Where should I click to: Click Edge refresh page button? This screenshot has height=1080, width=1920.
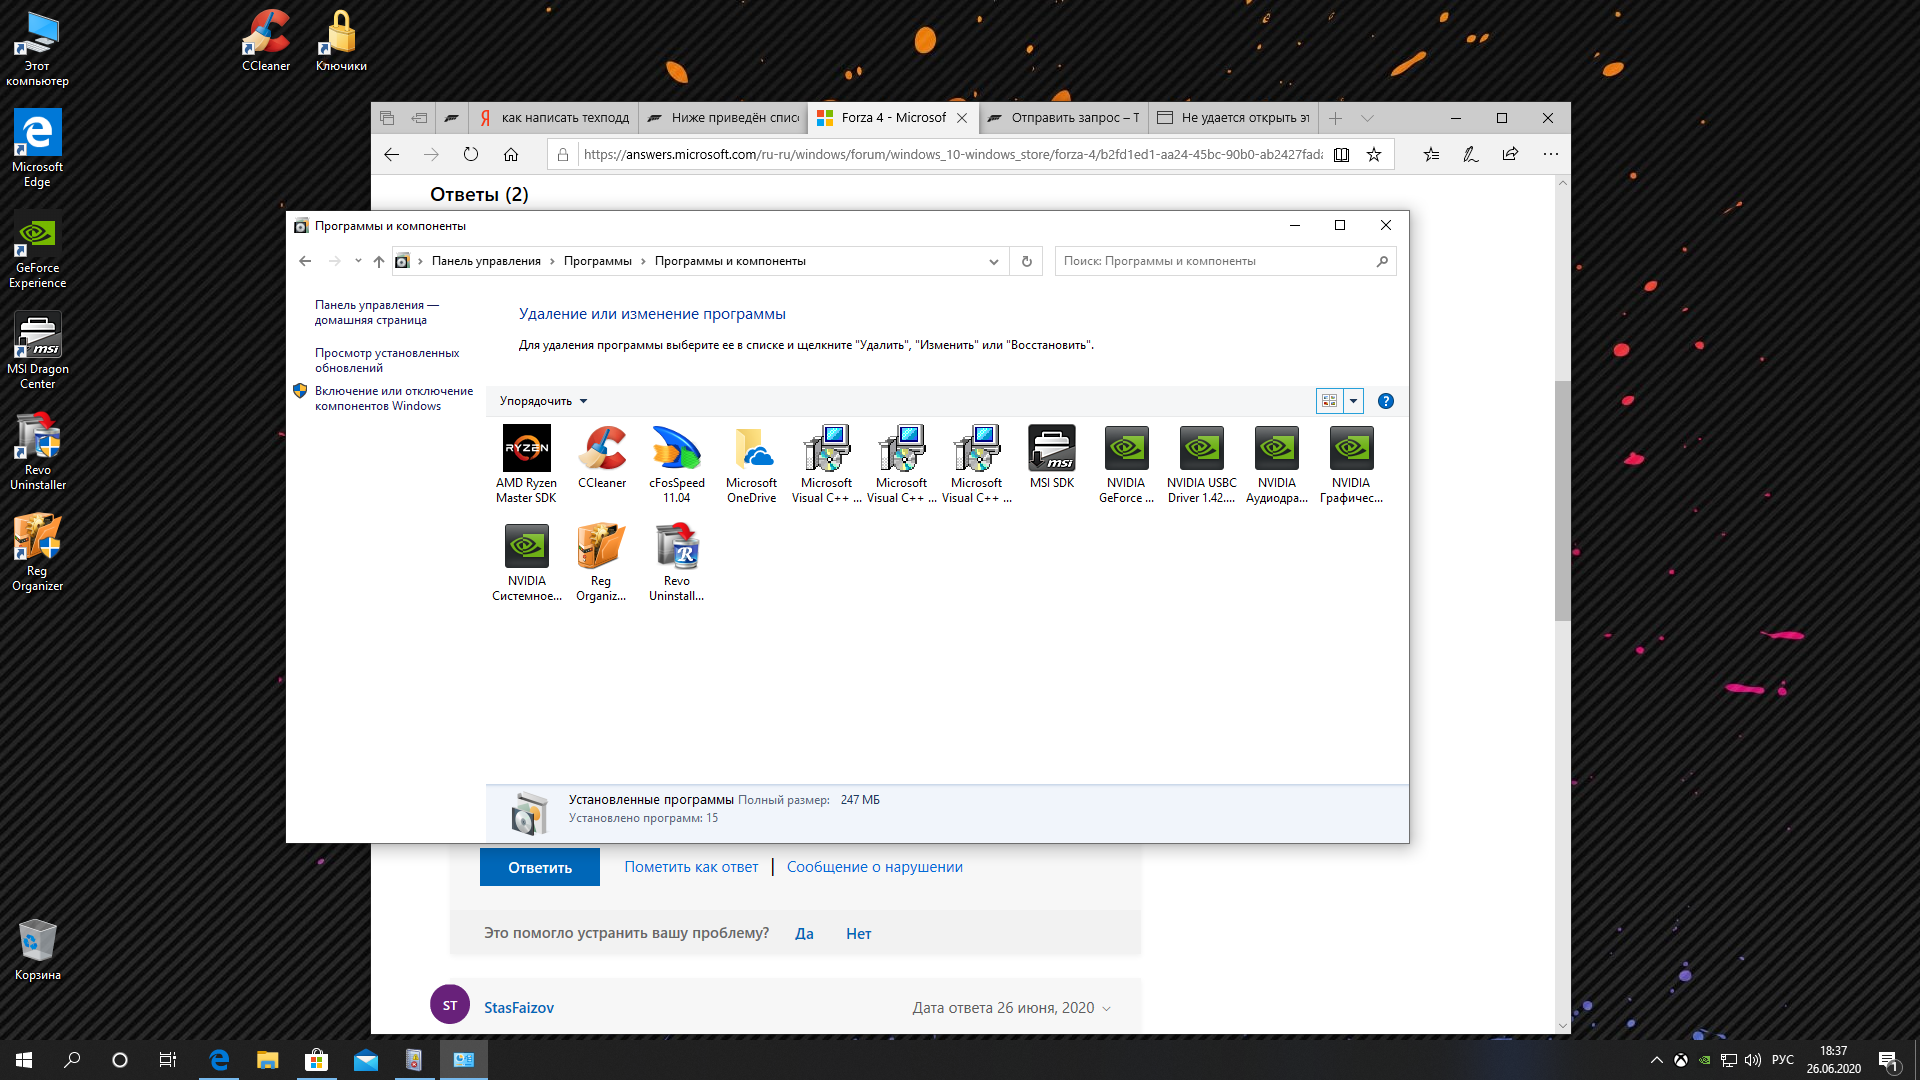click(470, 154)
